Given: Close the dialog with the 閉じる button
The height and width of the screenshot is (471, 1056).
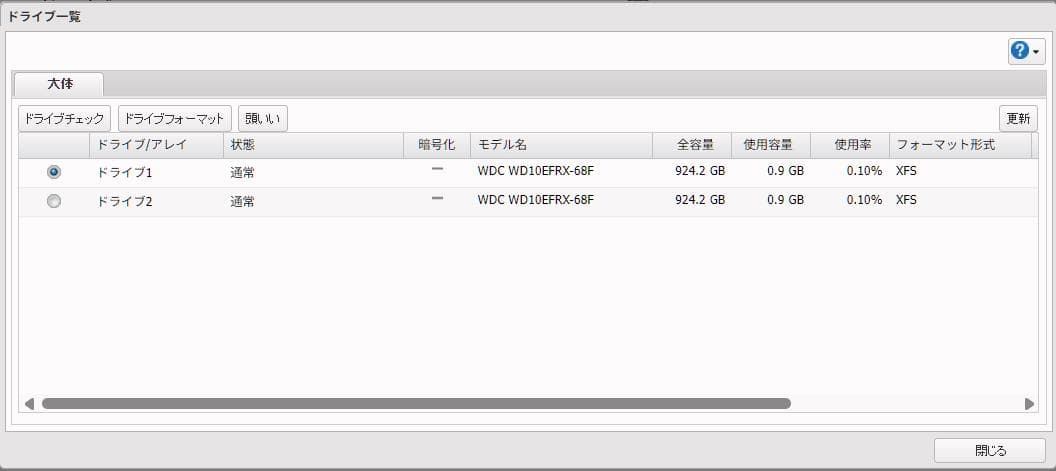Looking at the screenshot, I should [x=989, y=451].
